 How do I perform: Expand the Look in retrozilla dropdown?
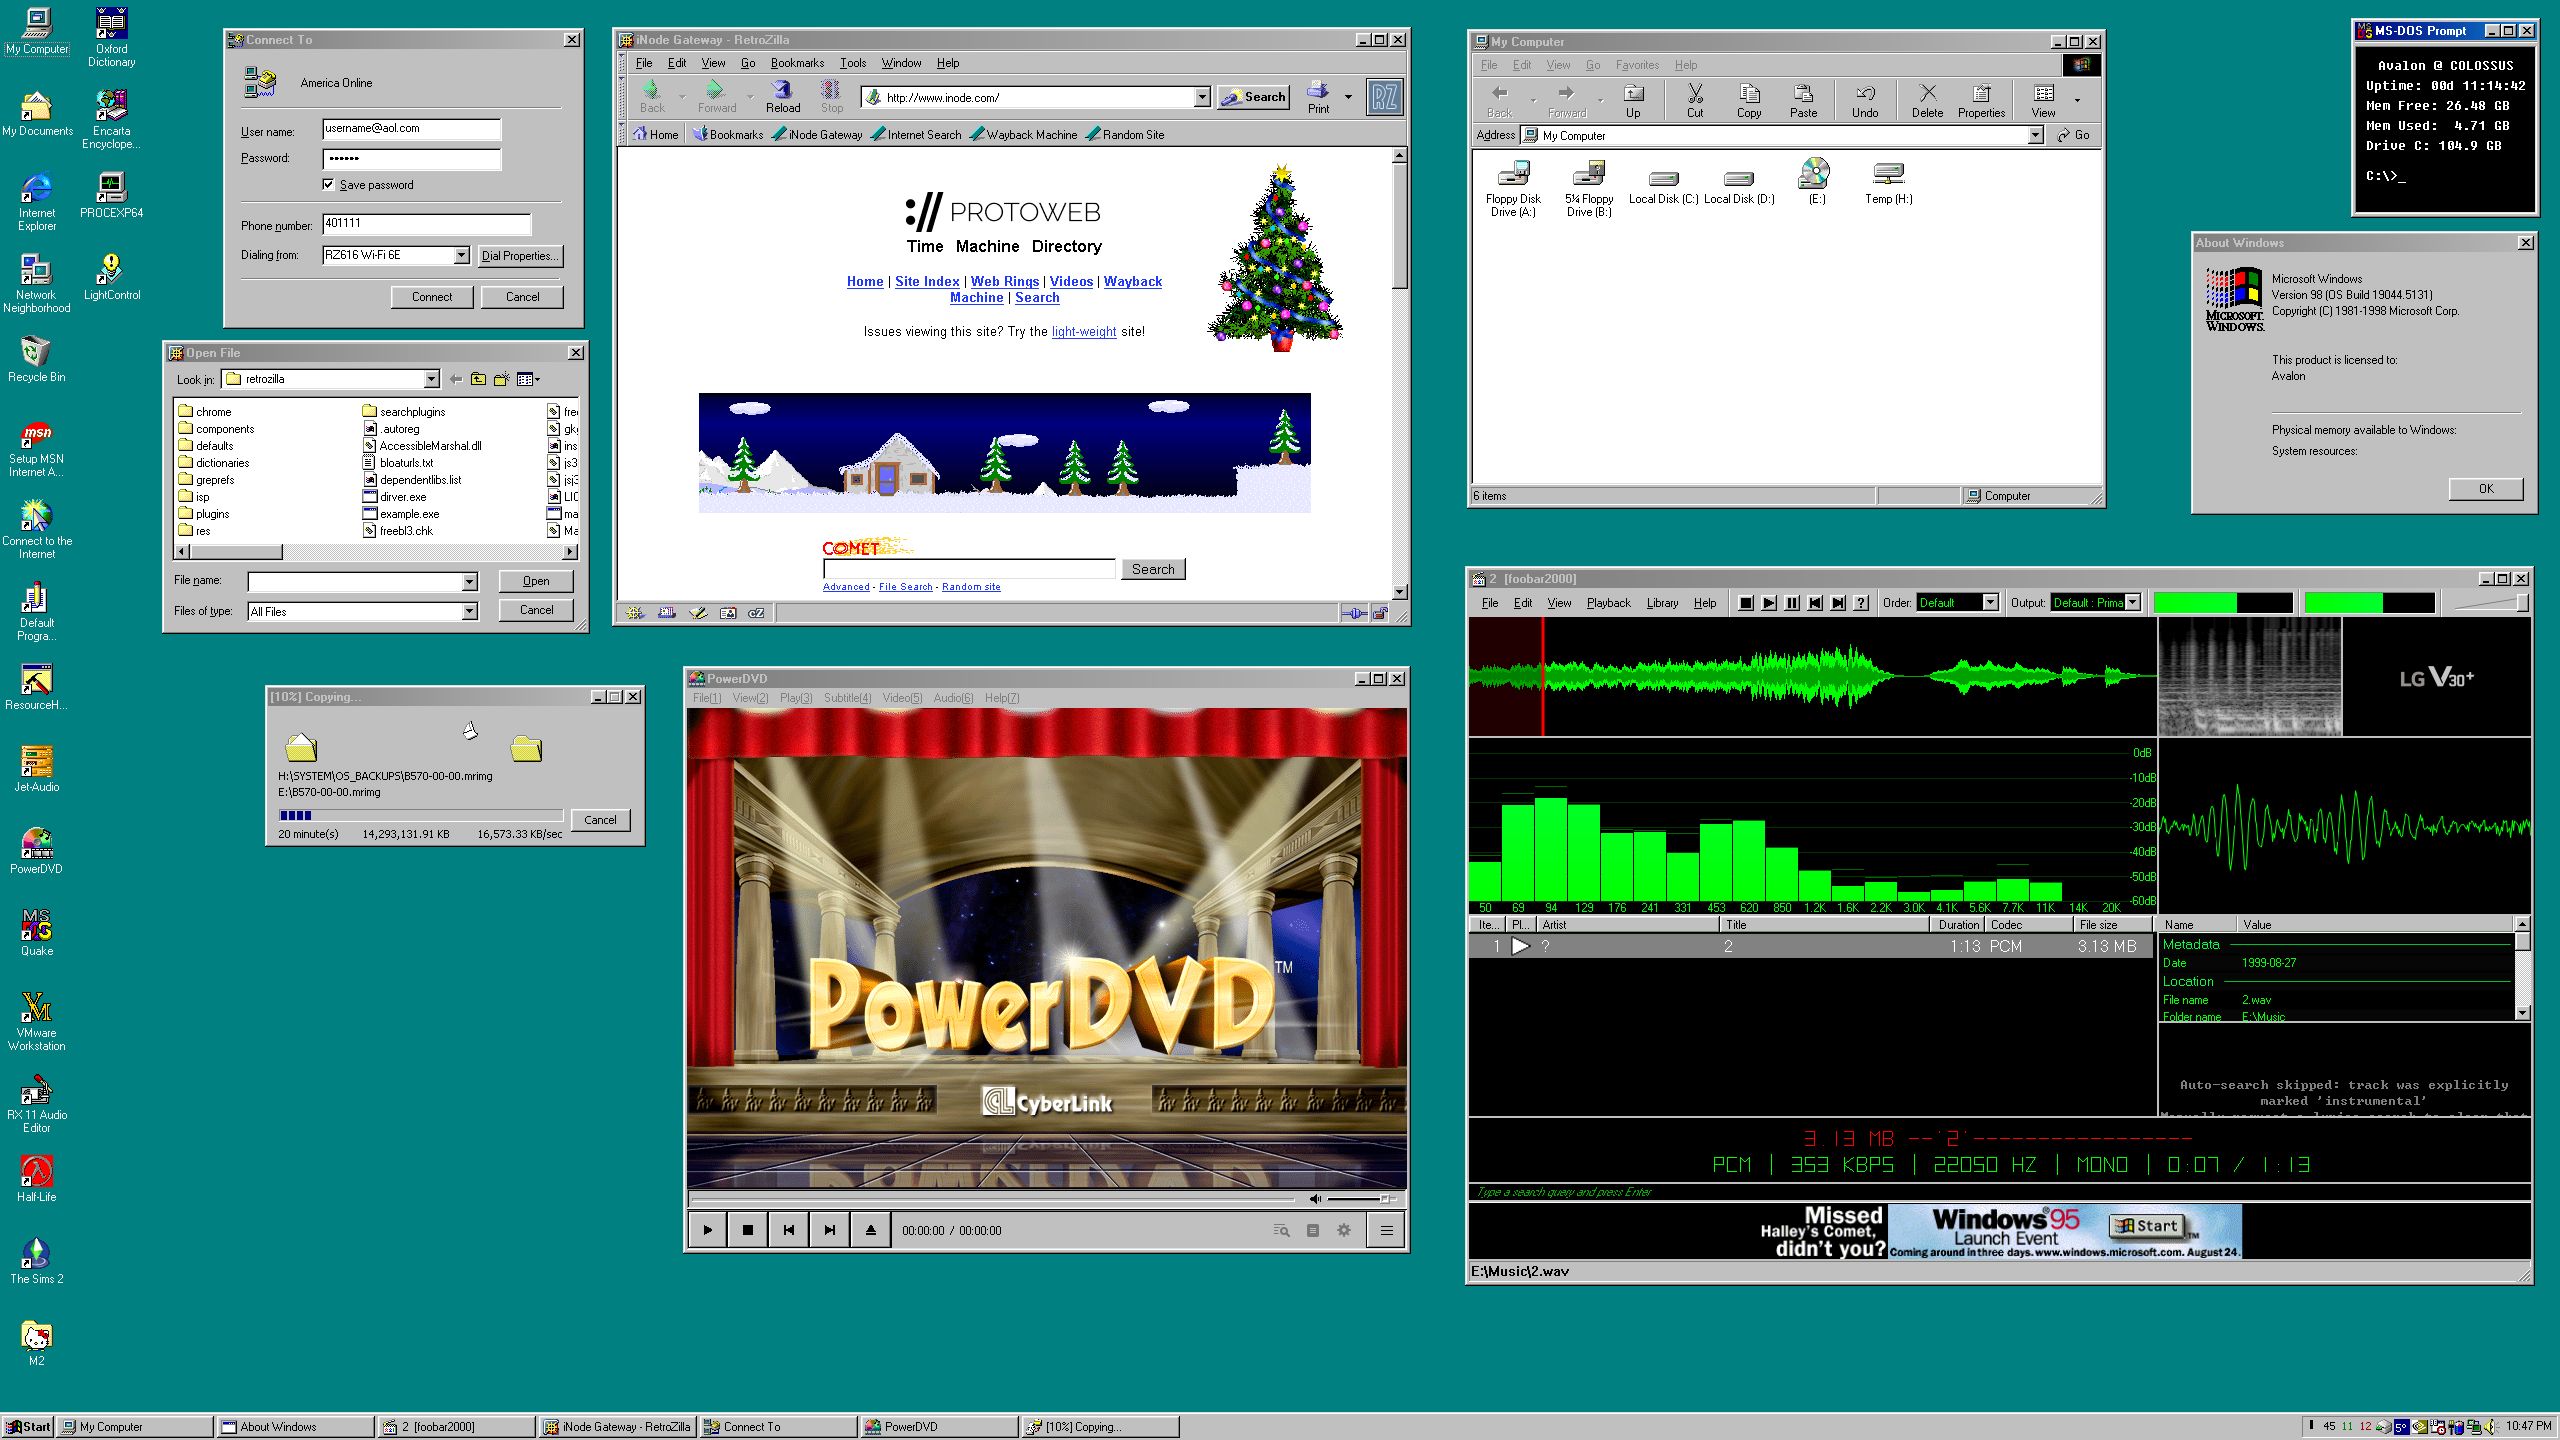tap(431, 379)
